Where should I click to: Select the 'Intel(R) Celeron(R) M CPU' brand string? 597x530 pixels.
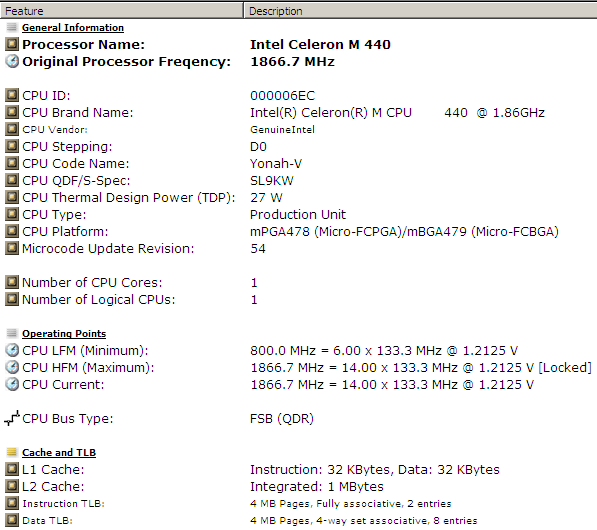[x=331, y=113]
